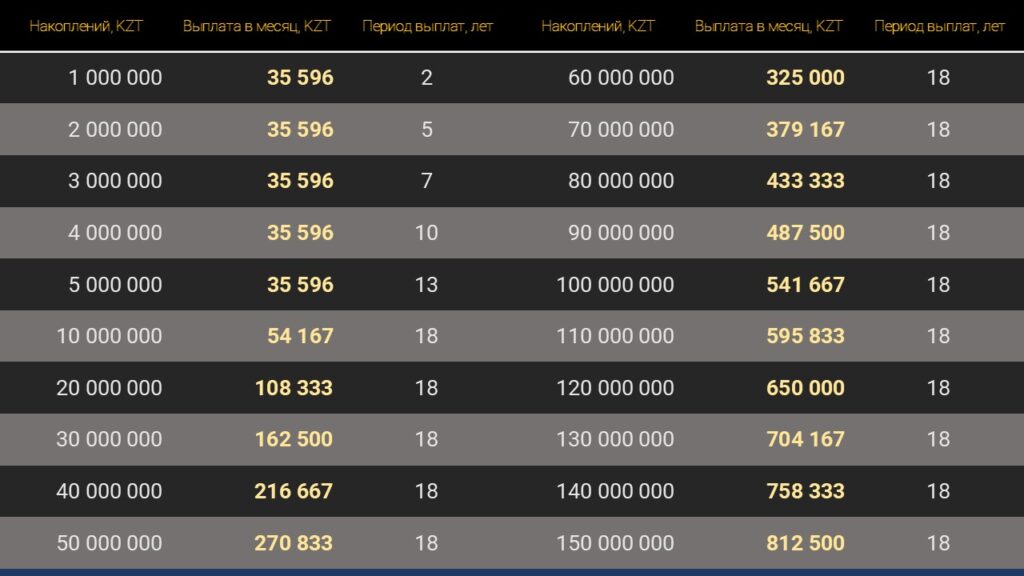Select the 150 000 000 savings amount
The width and height of the screenshot is (1024, 576).
(615, 543)
